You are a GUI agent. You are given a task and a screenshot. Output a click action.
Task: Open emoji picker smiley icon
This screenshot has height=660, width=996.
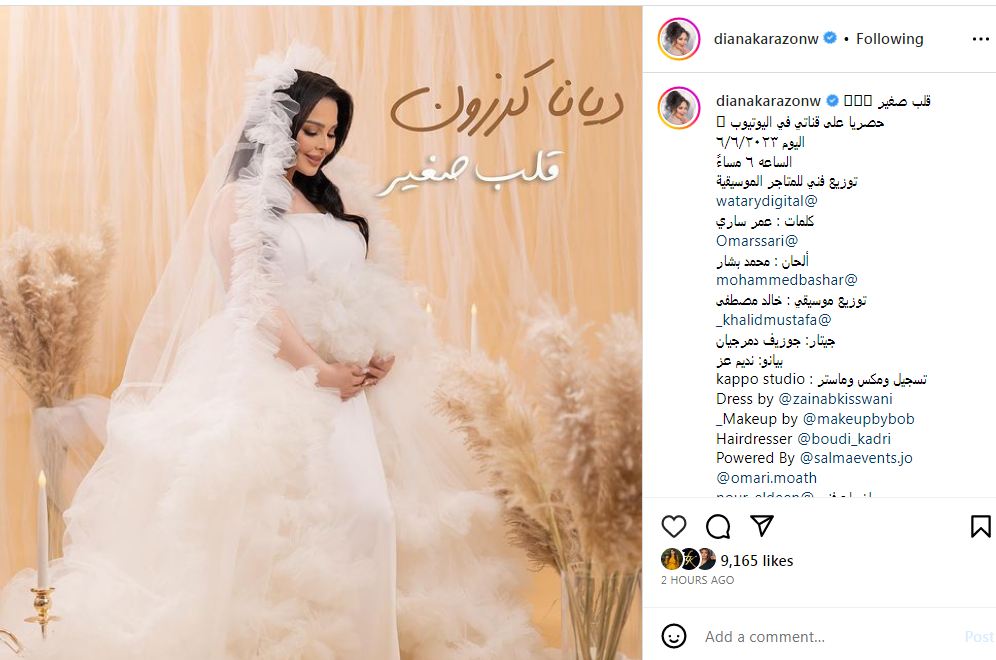click(x=673, y=636)
